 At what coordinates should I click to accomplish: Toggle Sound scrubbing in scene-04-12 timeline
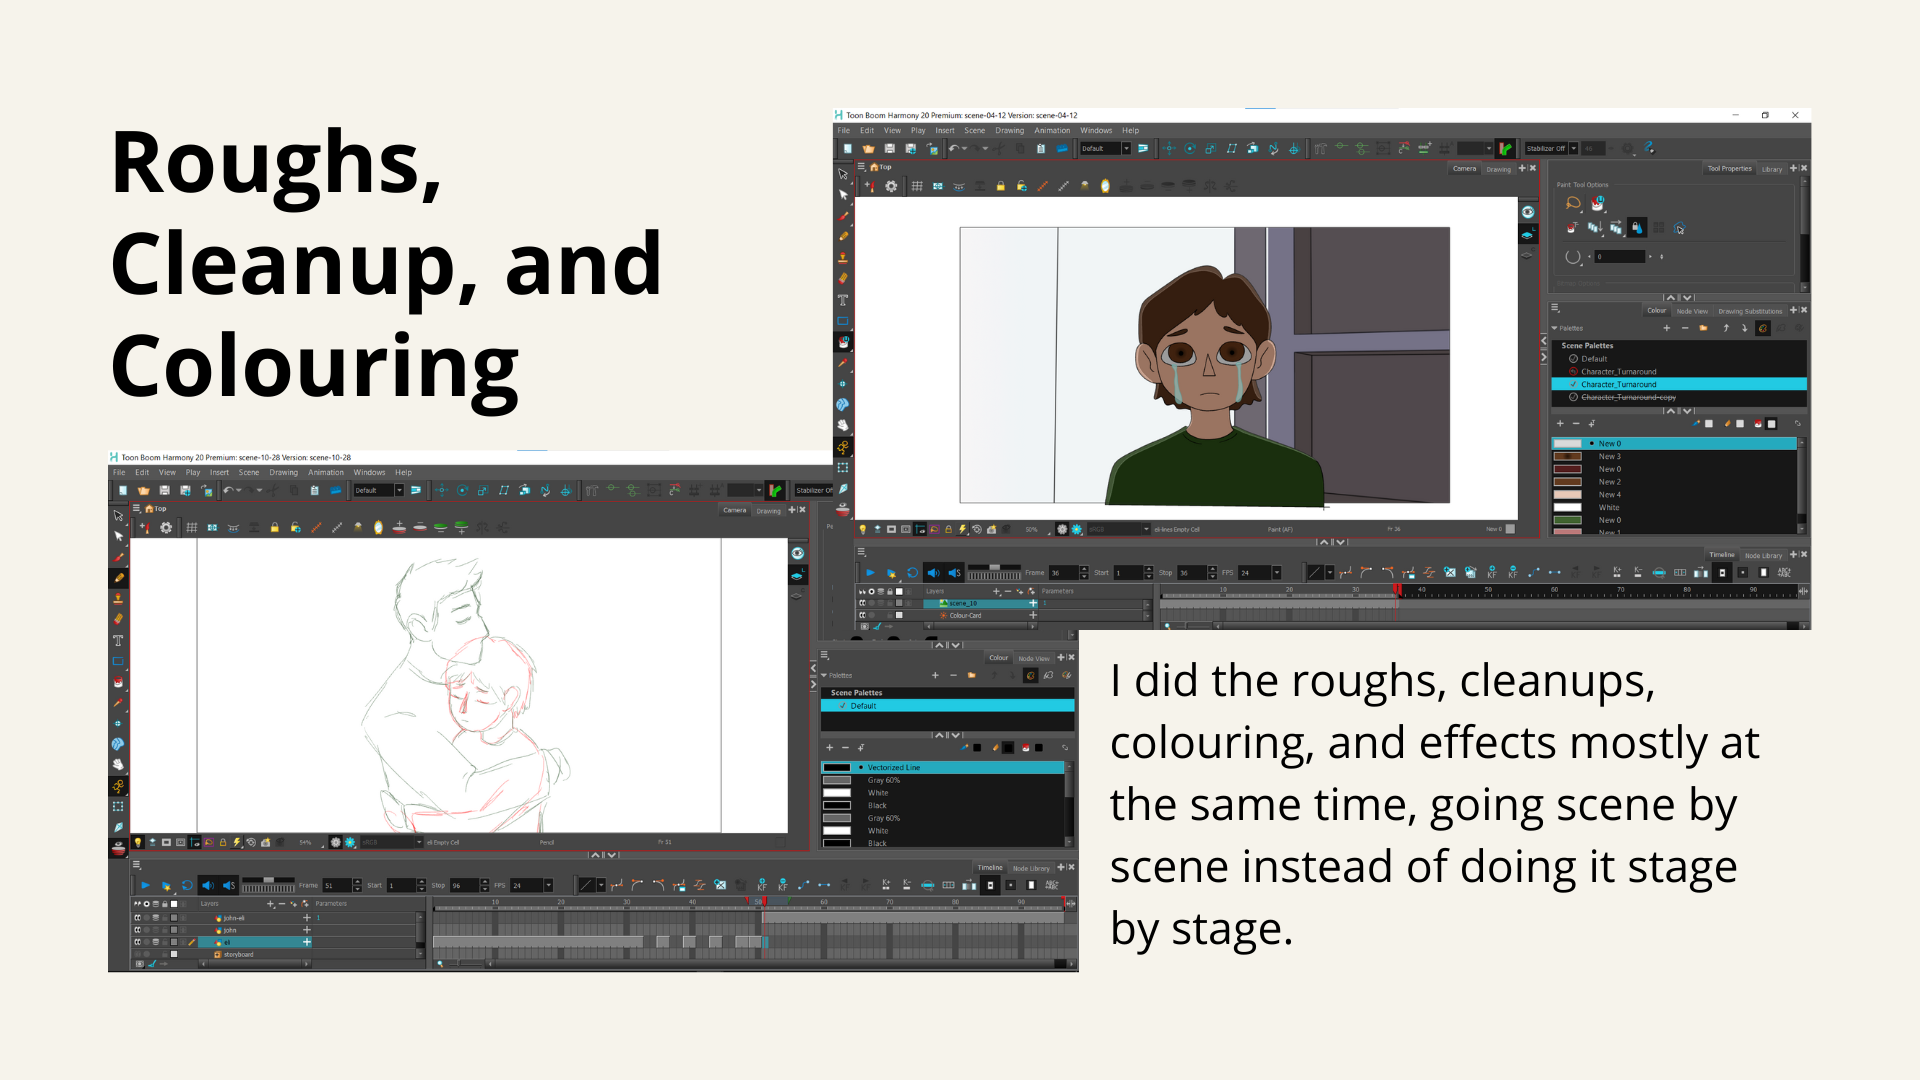954,573
